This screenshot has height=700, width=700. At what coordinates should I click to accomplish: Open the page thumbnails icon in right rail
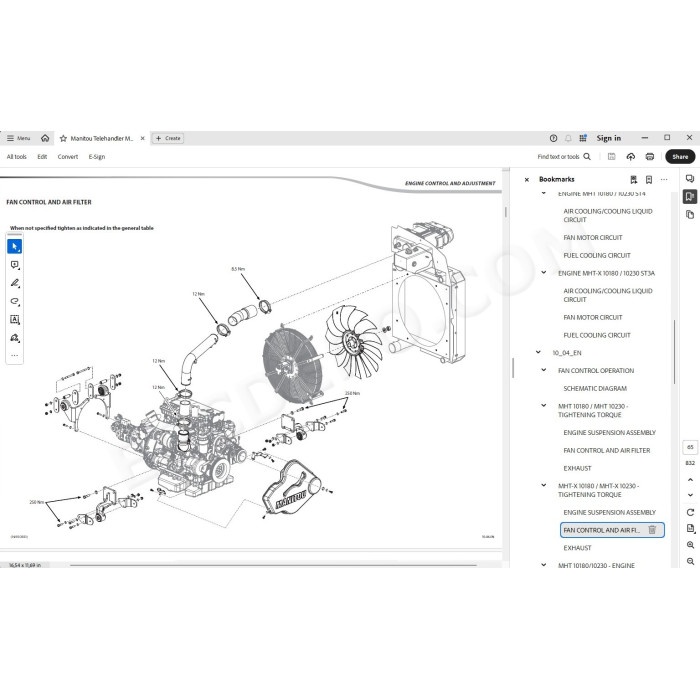click(690, 215)
